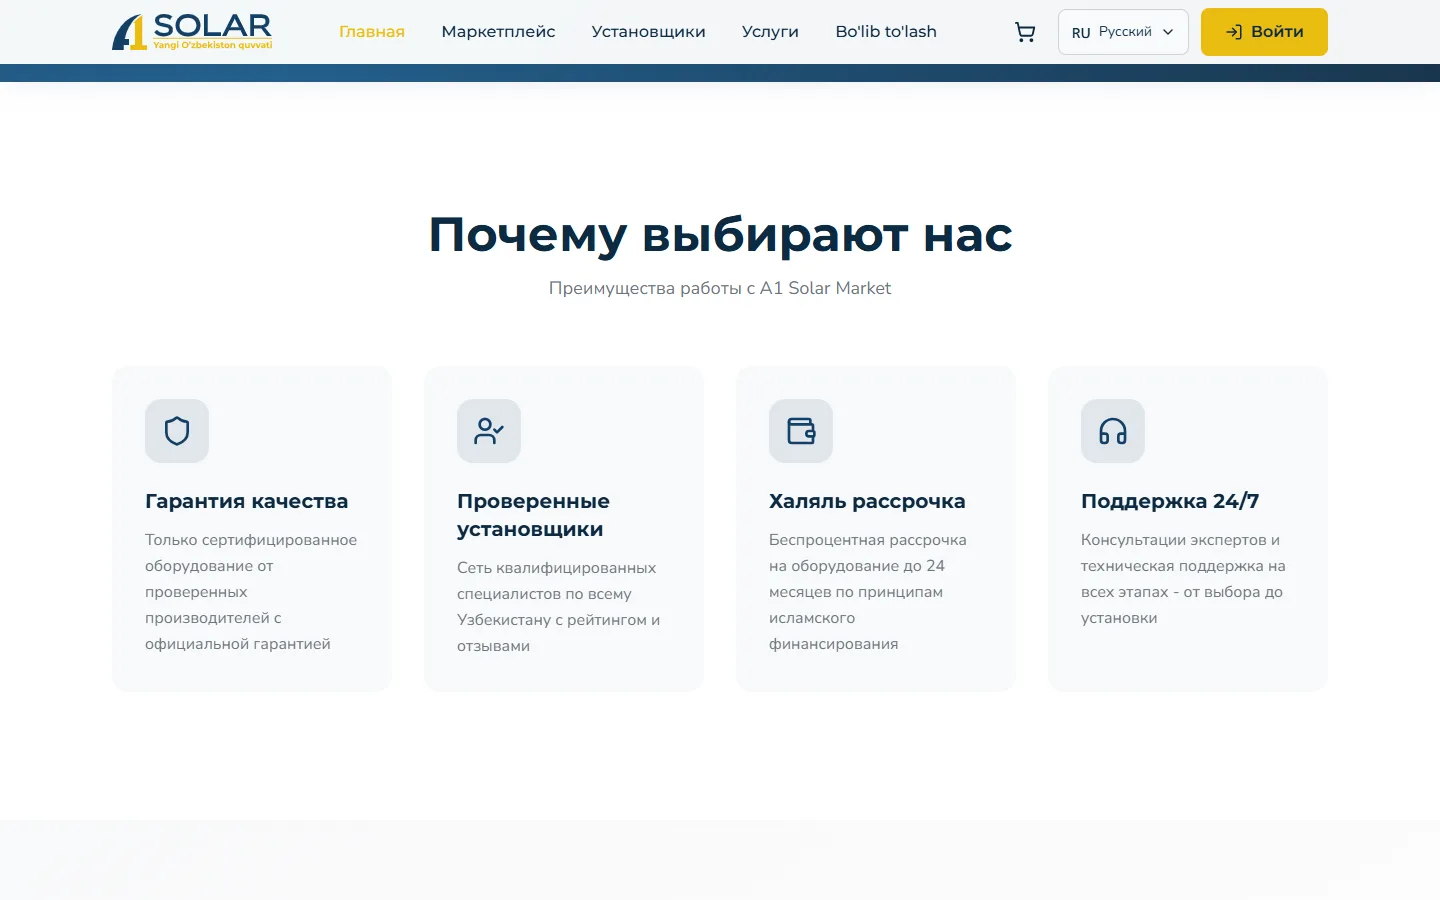The image size is (1440, 900).
Task: Open the Bo'lib to'lash menu item
Action: tap(886, 32)
